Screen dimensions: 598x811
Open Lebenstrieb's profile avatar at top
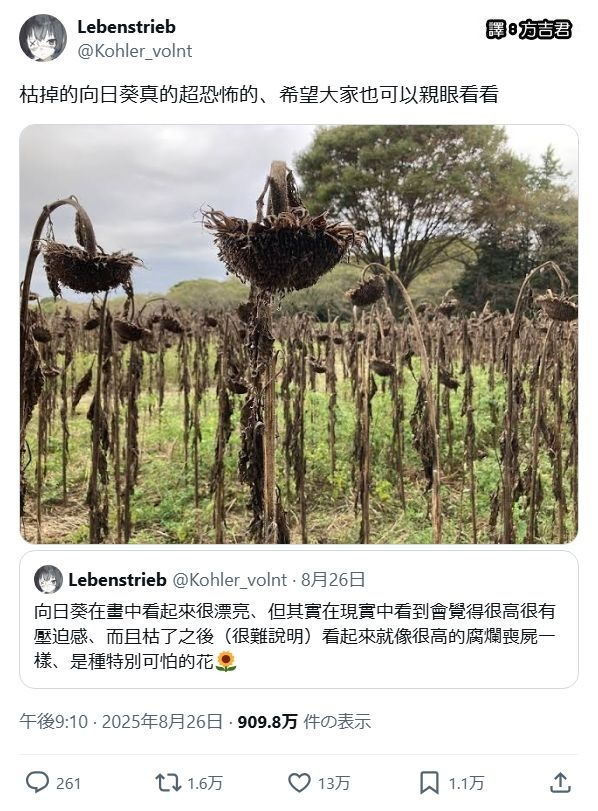(x=43, y=38)
